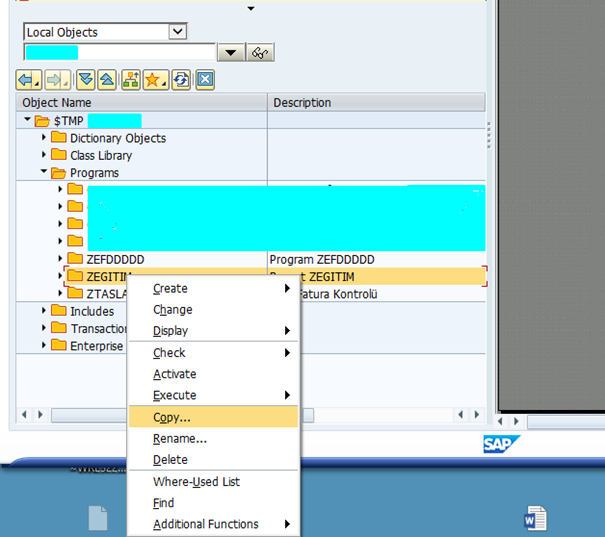This screenshot has height=537, width=605.
Task: Open the Word document icon on taskbar
Action: (535, 518)
